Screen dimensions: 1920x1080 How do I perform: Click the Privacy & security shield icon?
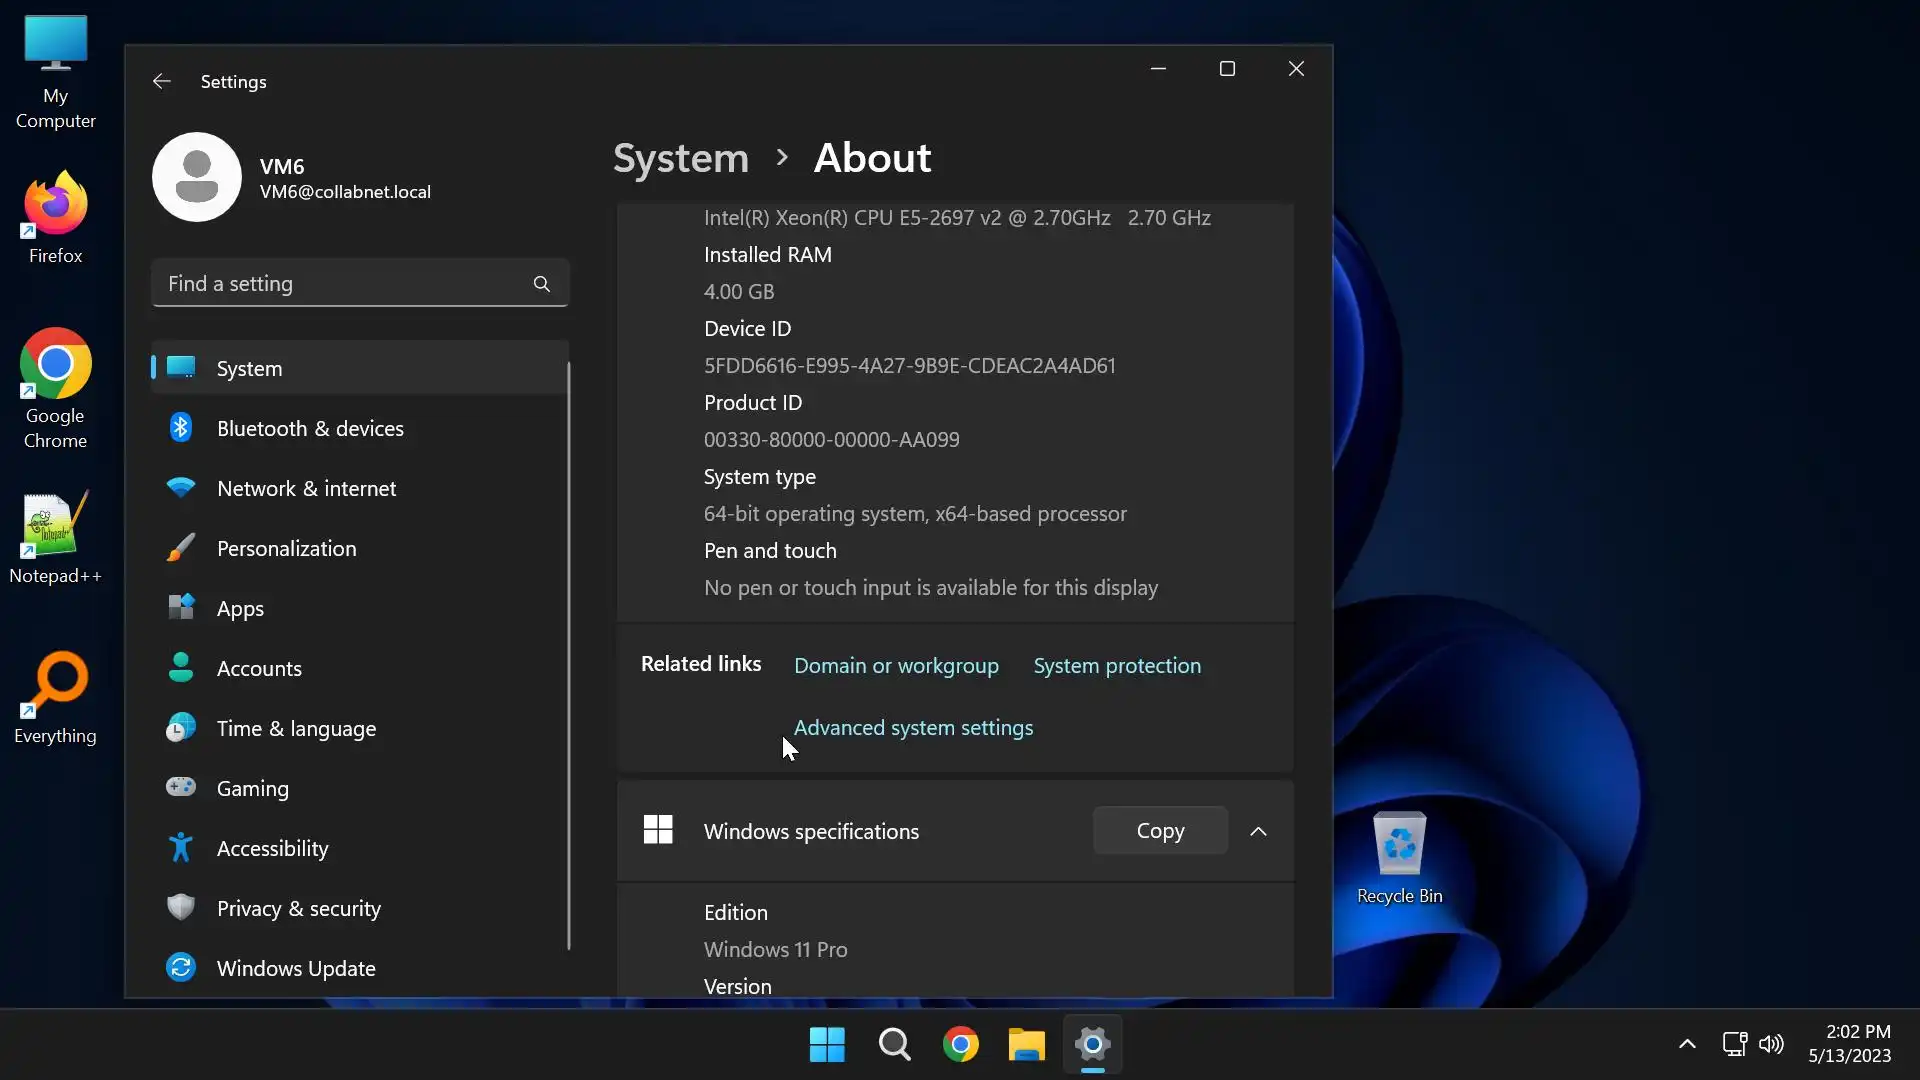tap(181, 908)
